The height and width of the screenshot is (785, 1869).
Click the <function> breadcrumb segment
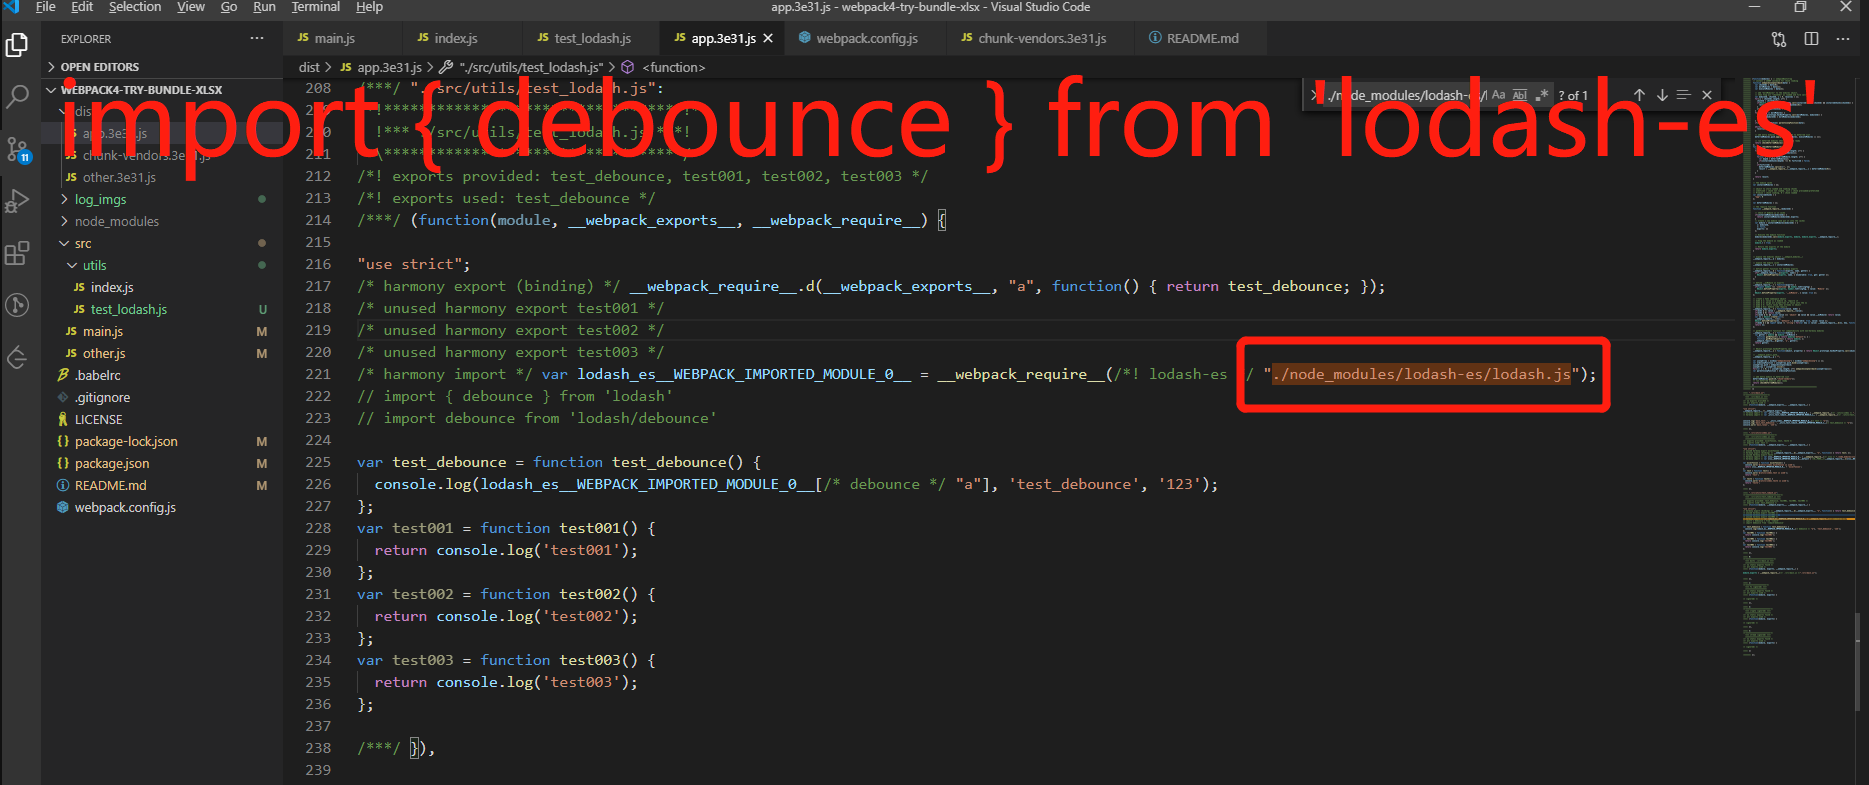664,67
